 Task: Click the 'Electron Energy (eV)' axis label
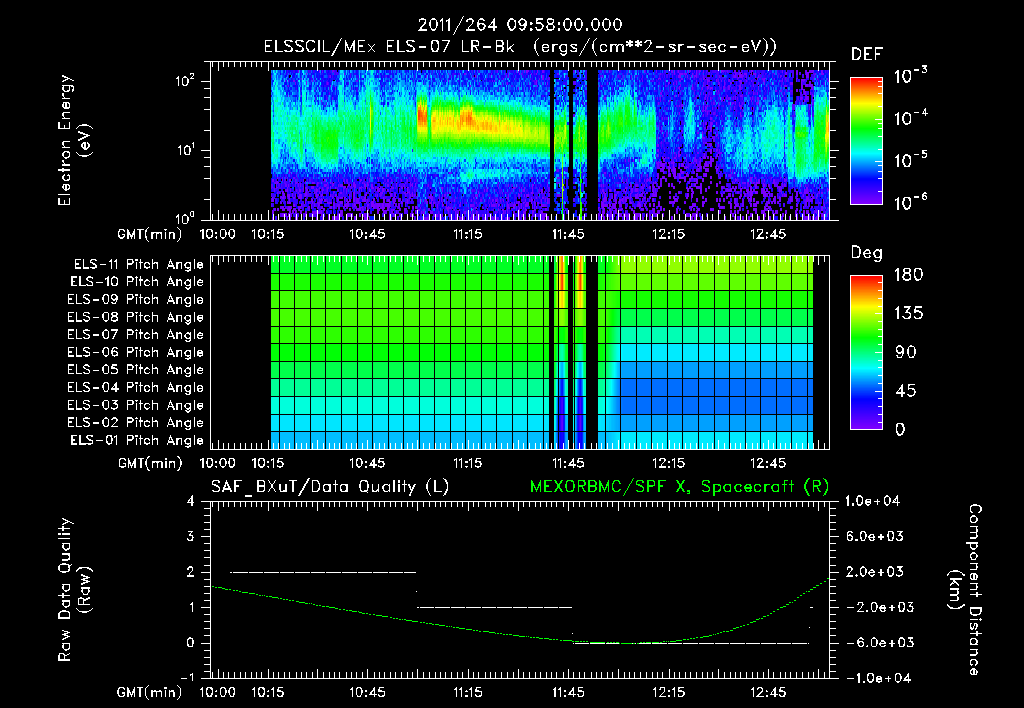tap(74, 140)
